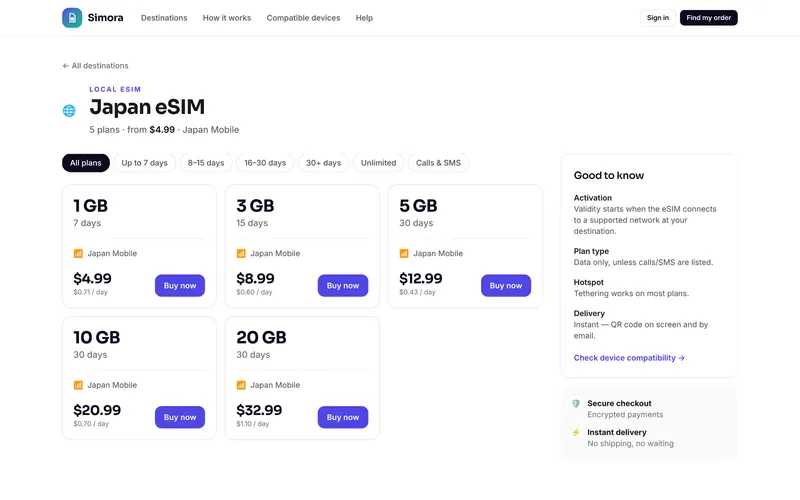This screenshot has width=800, height=500.
Task: Click the signal icon on the 1 GB card
Action: [78, 254]
